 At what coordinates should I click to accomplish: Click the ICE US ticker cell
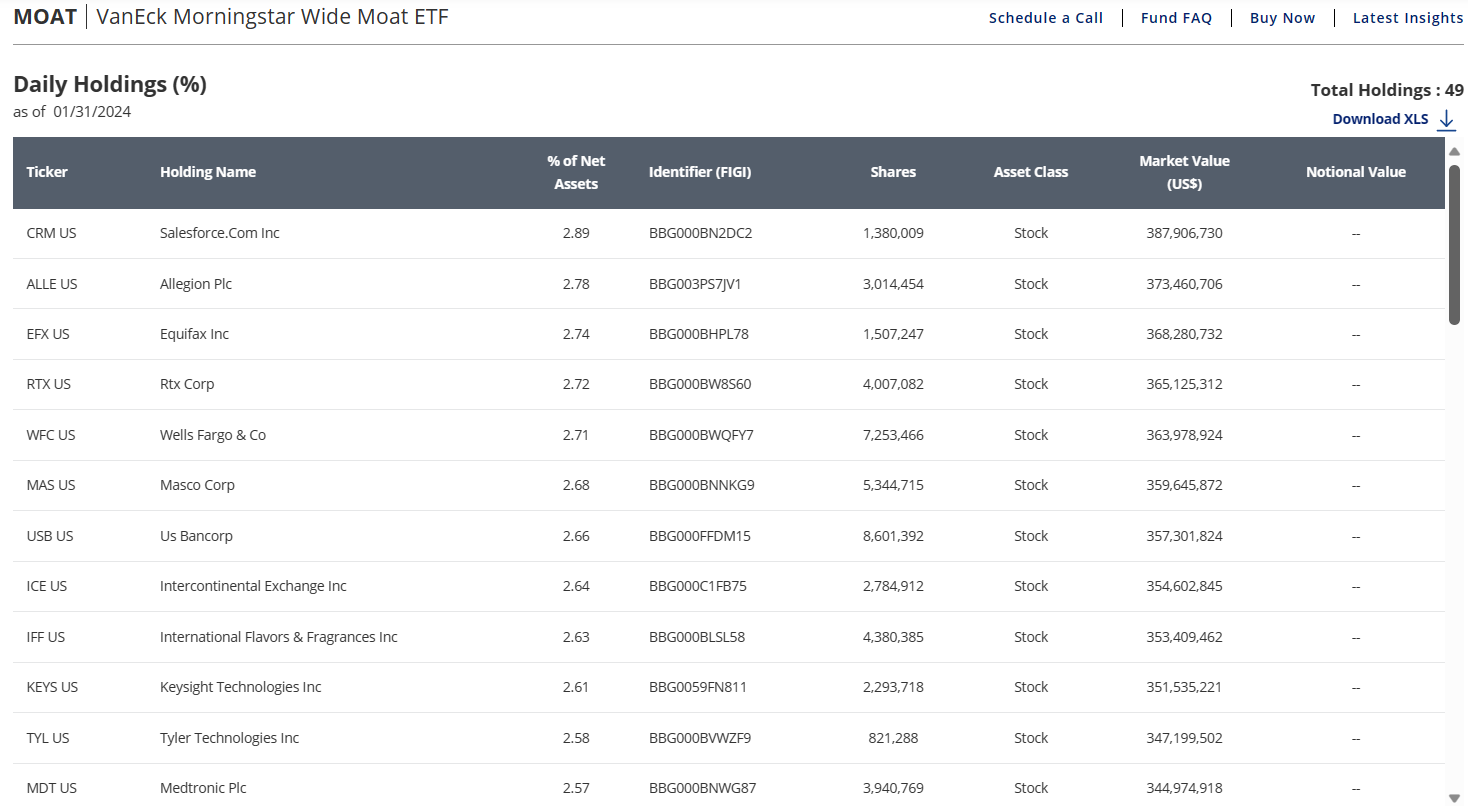[47, 586]
